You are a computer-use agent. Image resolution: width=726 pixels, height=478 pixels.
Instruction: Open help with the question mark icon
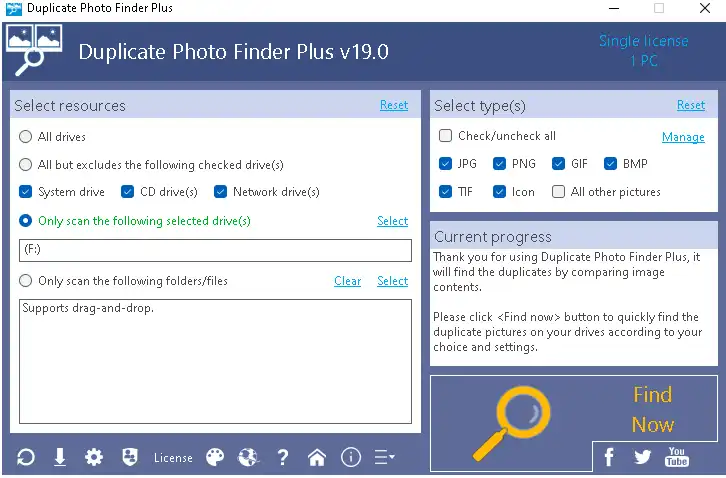coord(283,457)
